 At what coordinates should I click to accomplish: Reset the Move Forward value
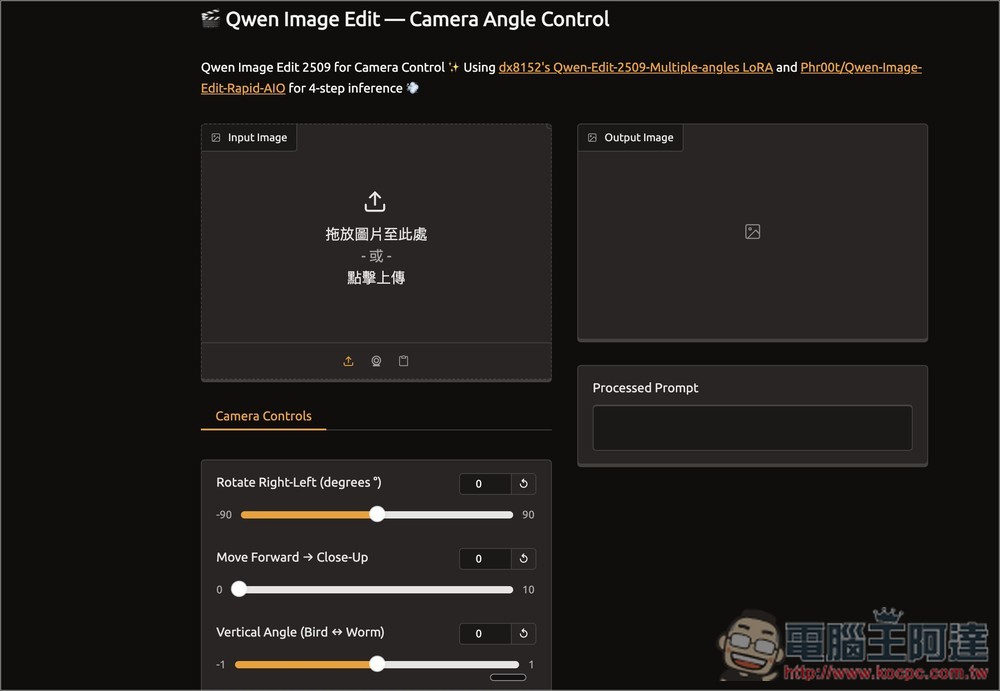coord(521,558)
